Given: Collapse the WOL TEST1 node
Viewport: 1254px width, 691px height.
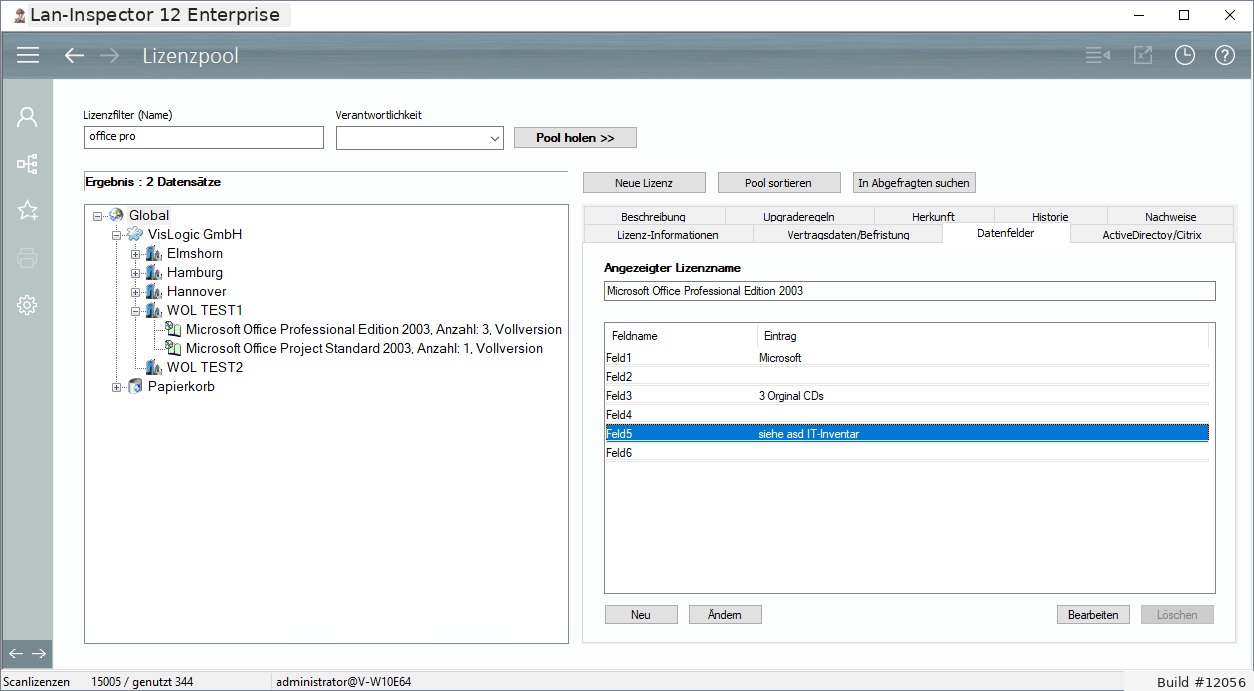Looking at the screenshot, I should [136, 310].
